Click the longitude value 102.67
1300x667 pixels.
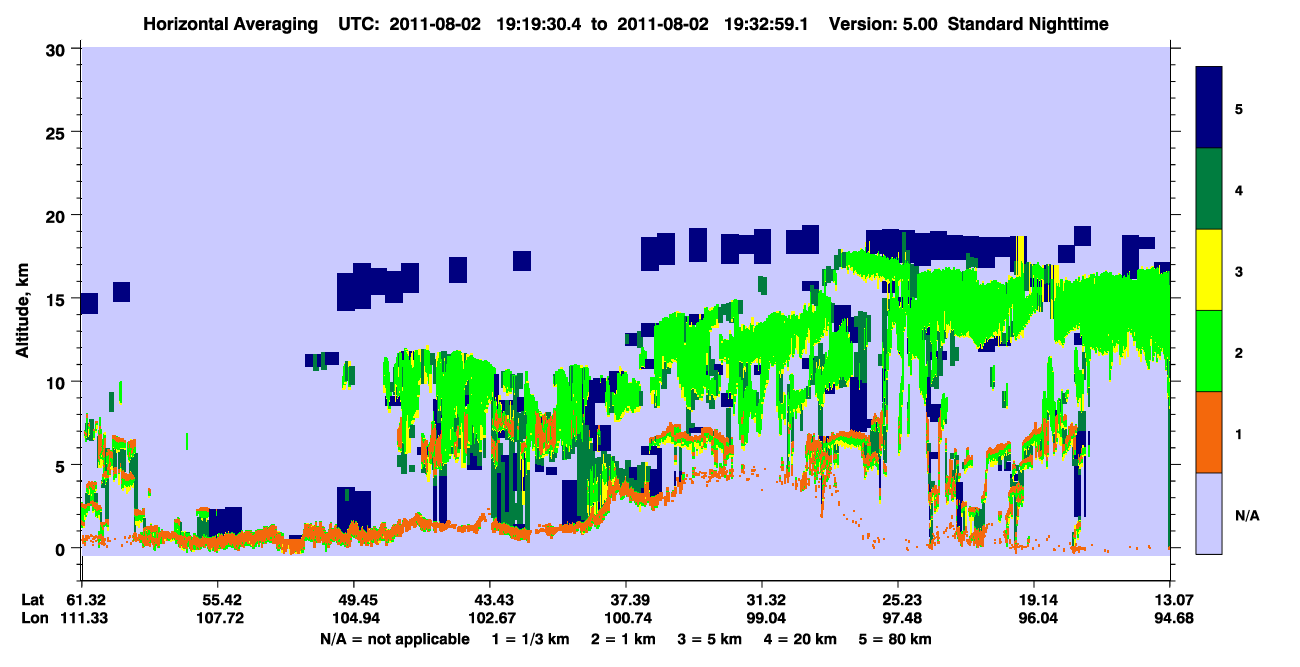click(x=490, y=619)
